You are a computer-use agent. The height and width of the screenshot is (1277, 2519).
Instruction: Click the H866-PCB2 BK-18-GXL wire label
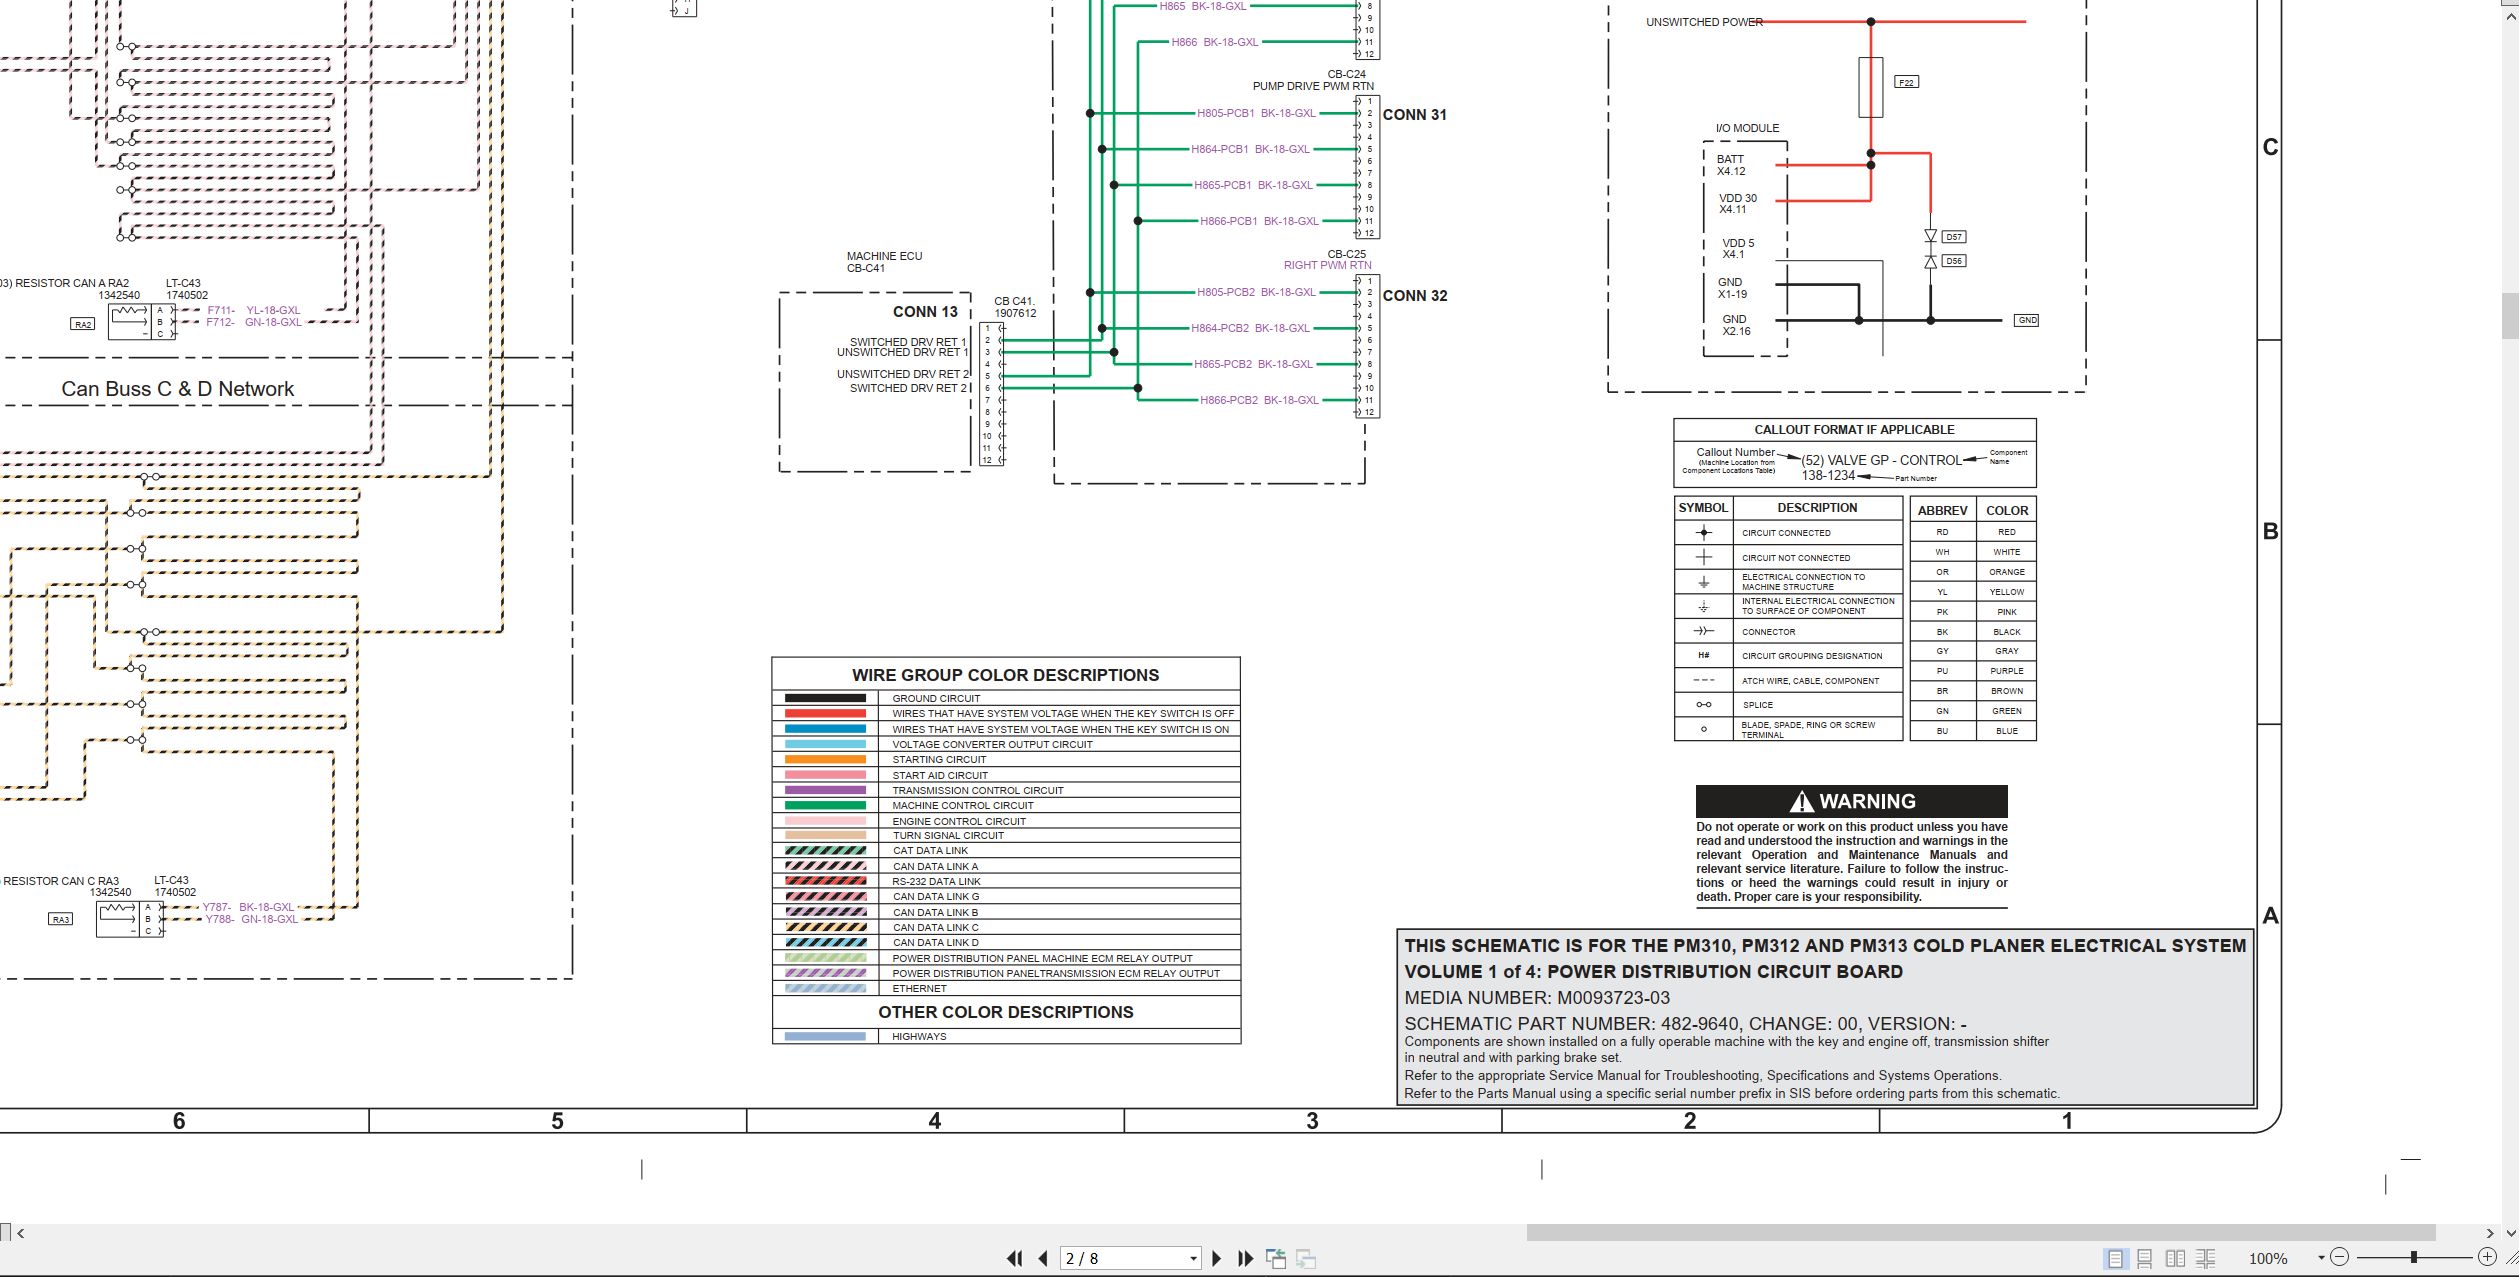(x=1259, y=400)
